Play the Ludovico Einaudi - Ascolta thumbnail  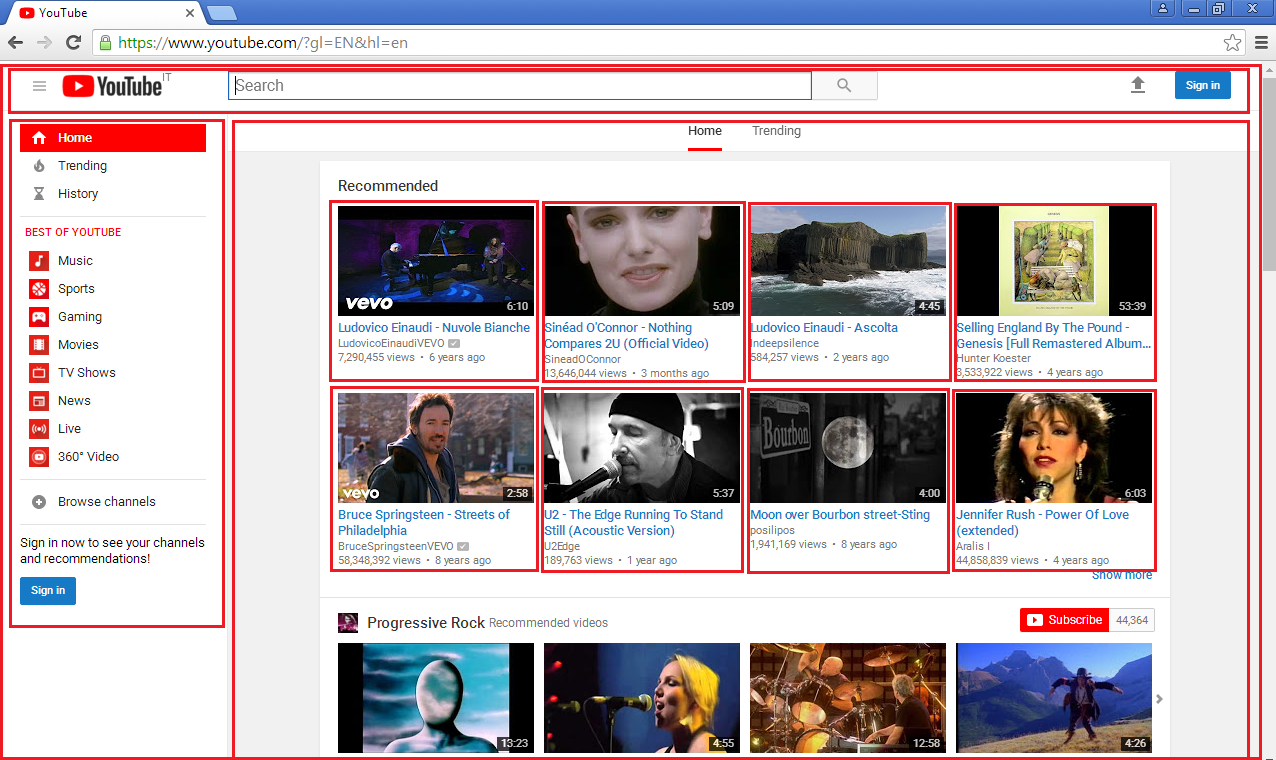(848, 261)
